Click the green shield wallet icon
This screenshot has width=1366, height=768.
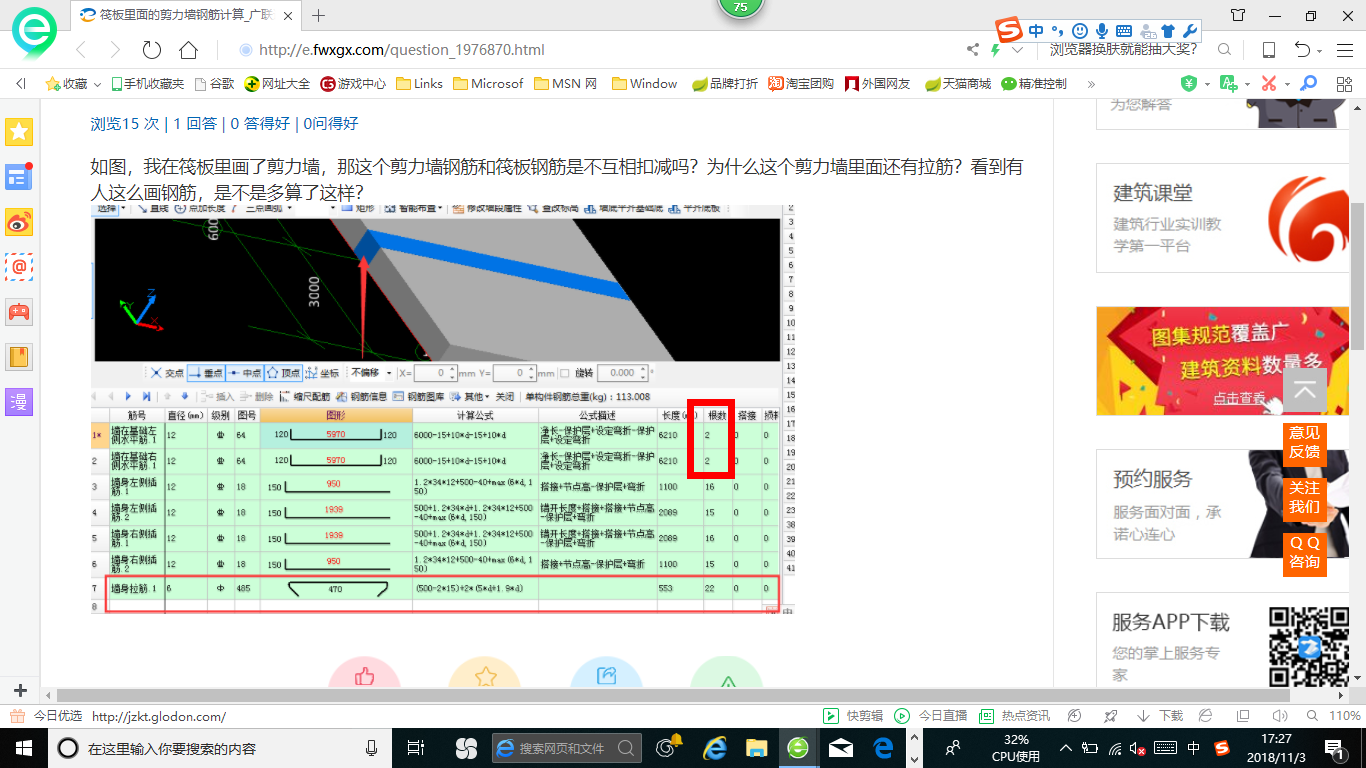[1189, 83]
